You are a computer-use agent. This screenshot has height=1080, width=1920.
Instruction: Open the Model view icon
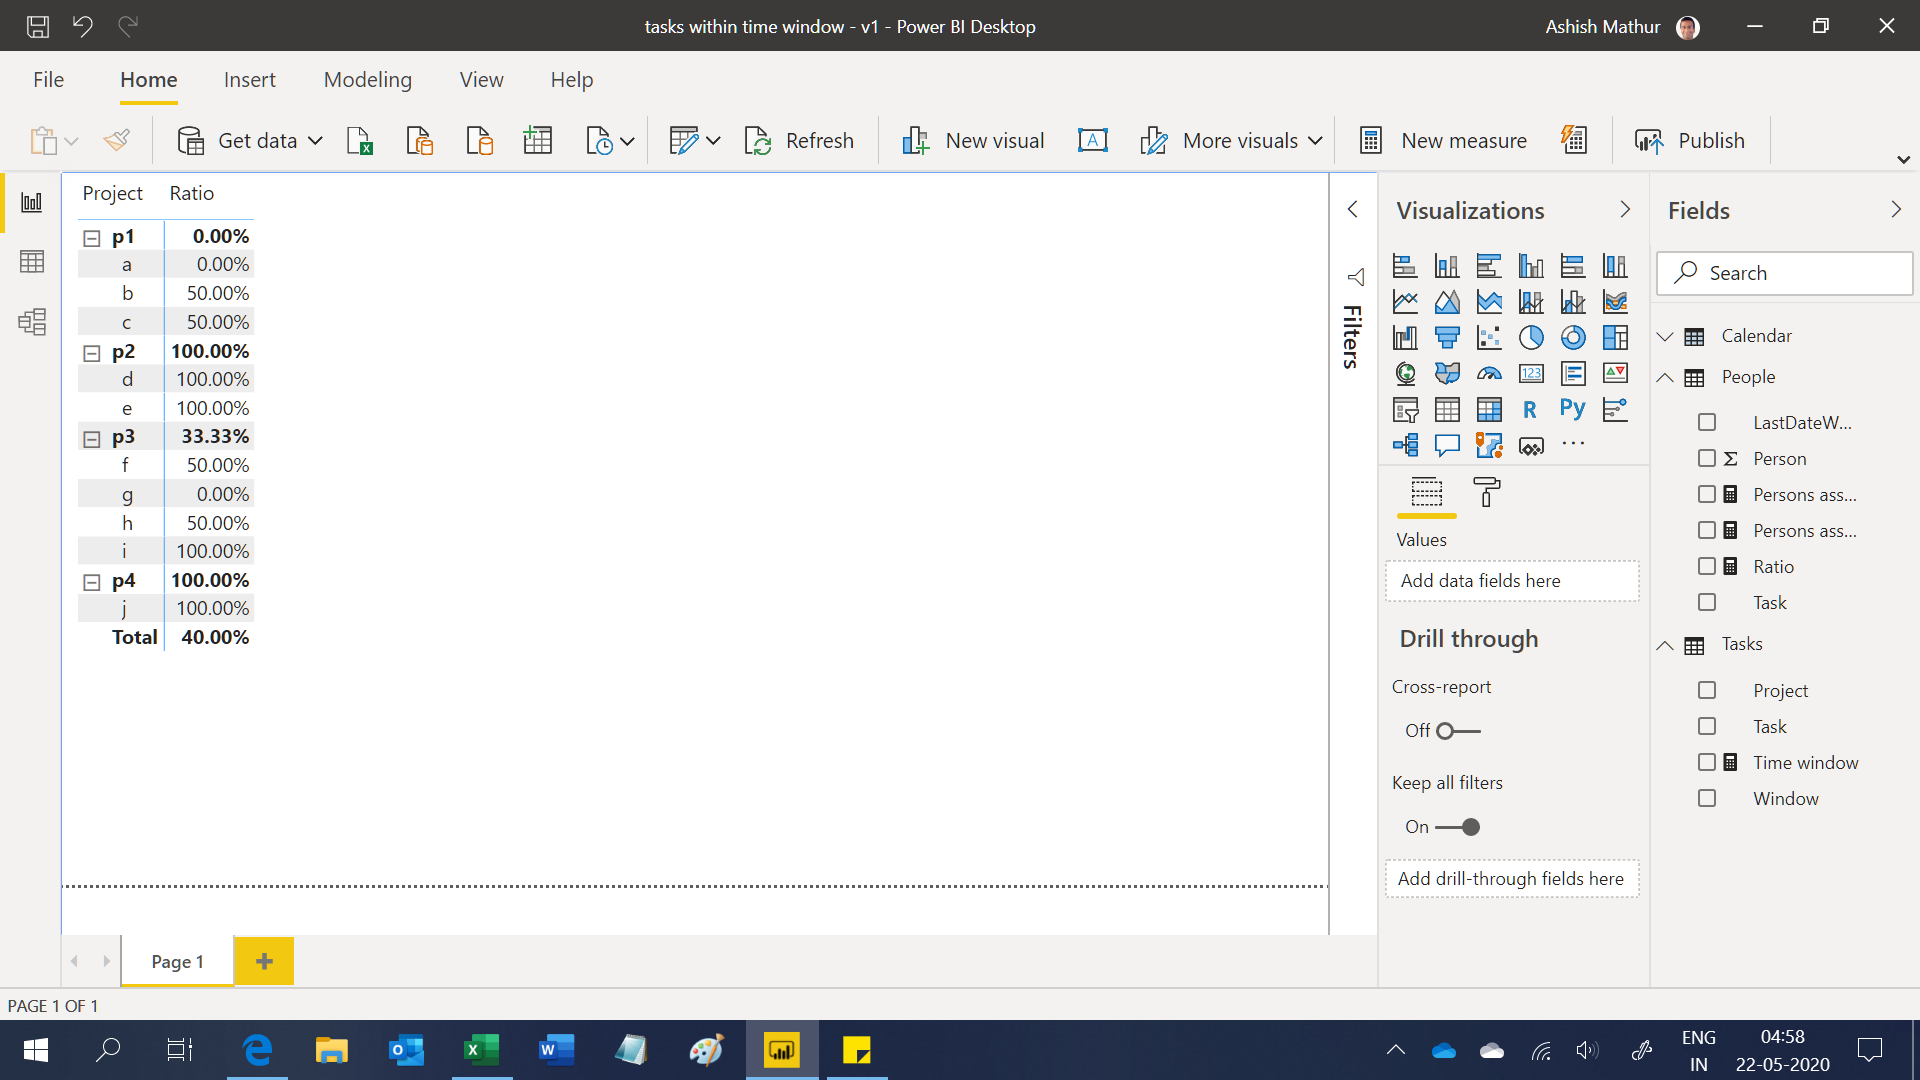32,321
